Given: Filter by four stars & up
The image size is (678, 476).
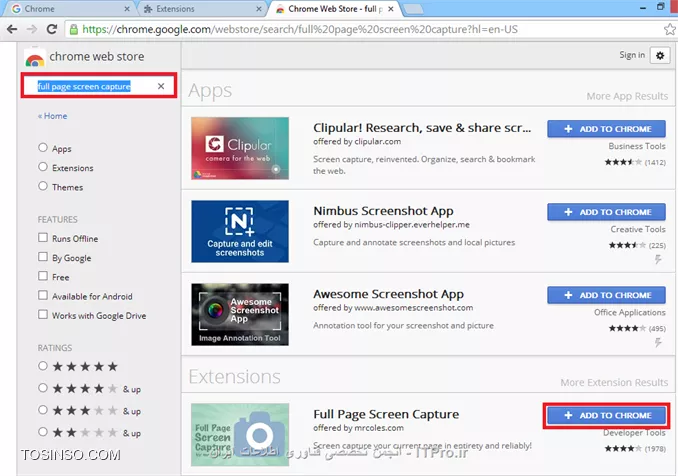Looking at the screenshot, I should click(42, 387).
